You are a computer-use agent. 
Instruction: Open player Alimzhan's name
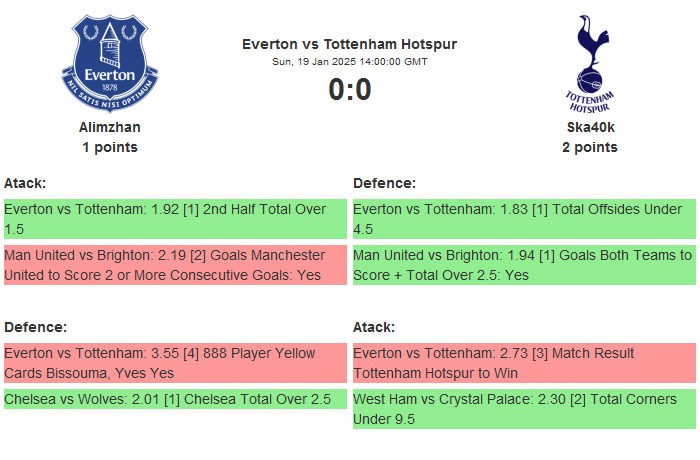pos(110,127)
